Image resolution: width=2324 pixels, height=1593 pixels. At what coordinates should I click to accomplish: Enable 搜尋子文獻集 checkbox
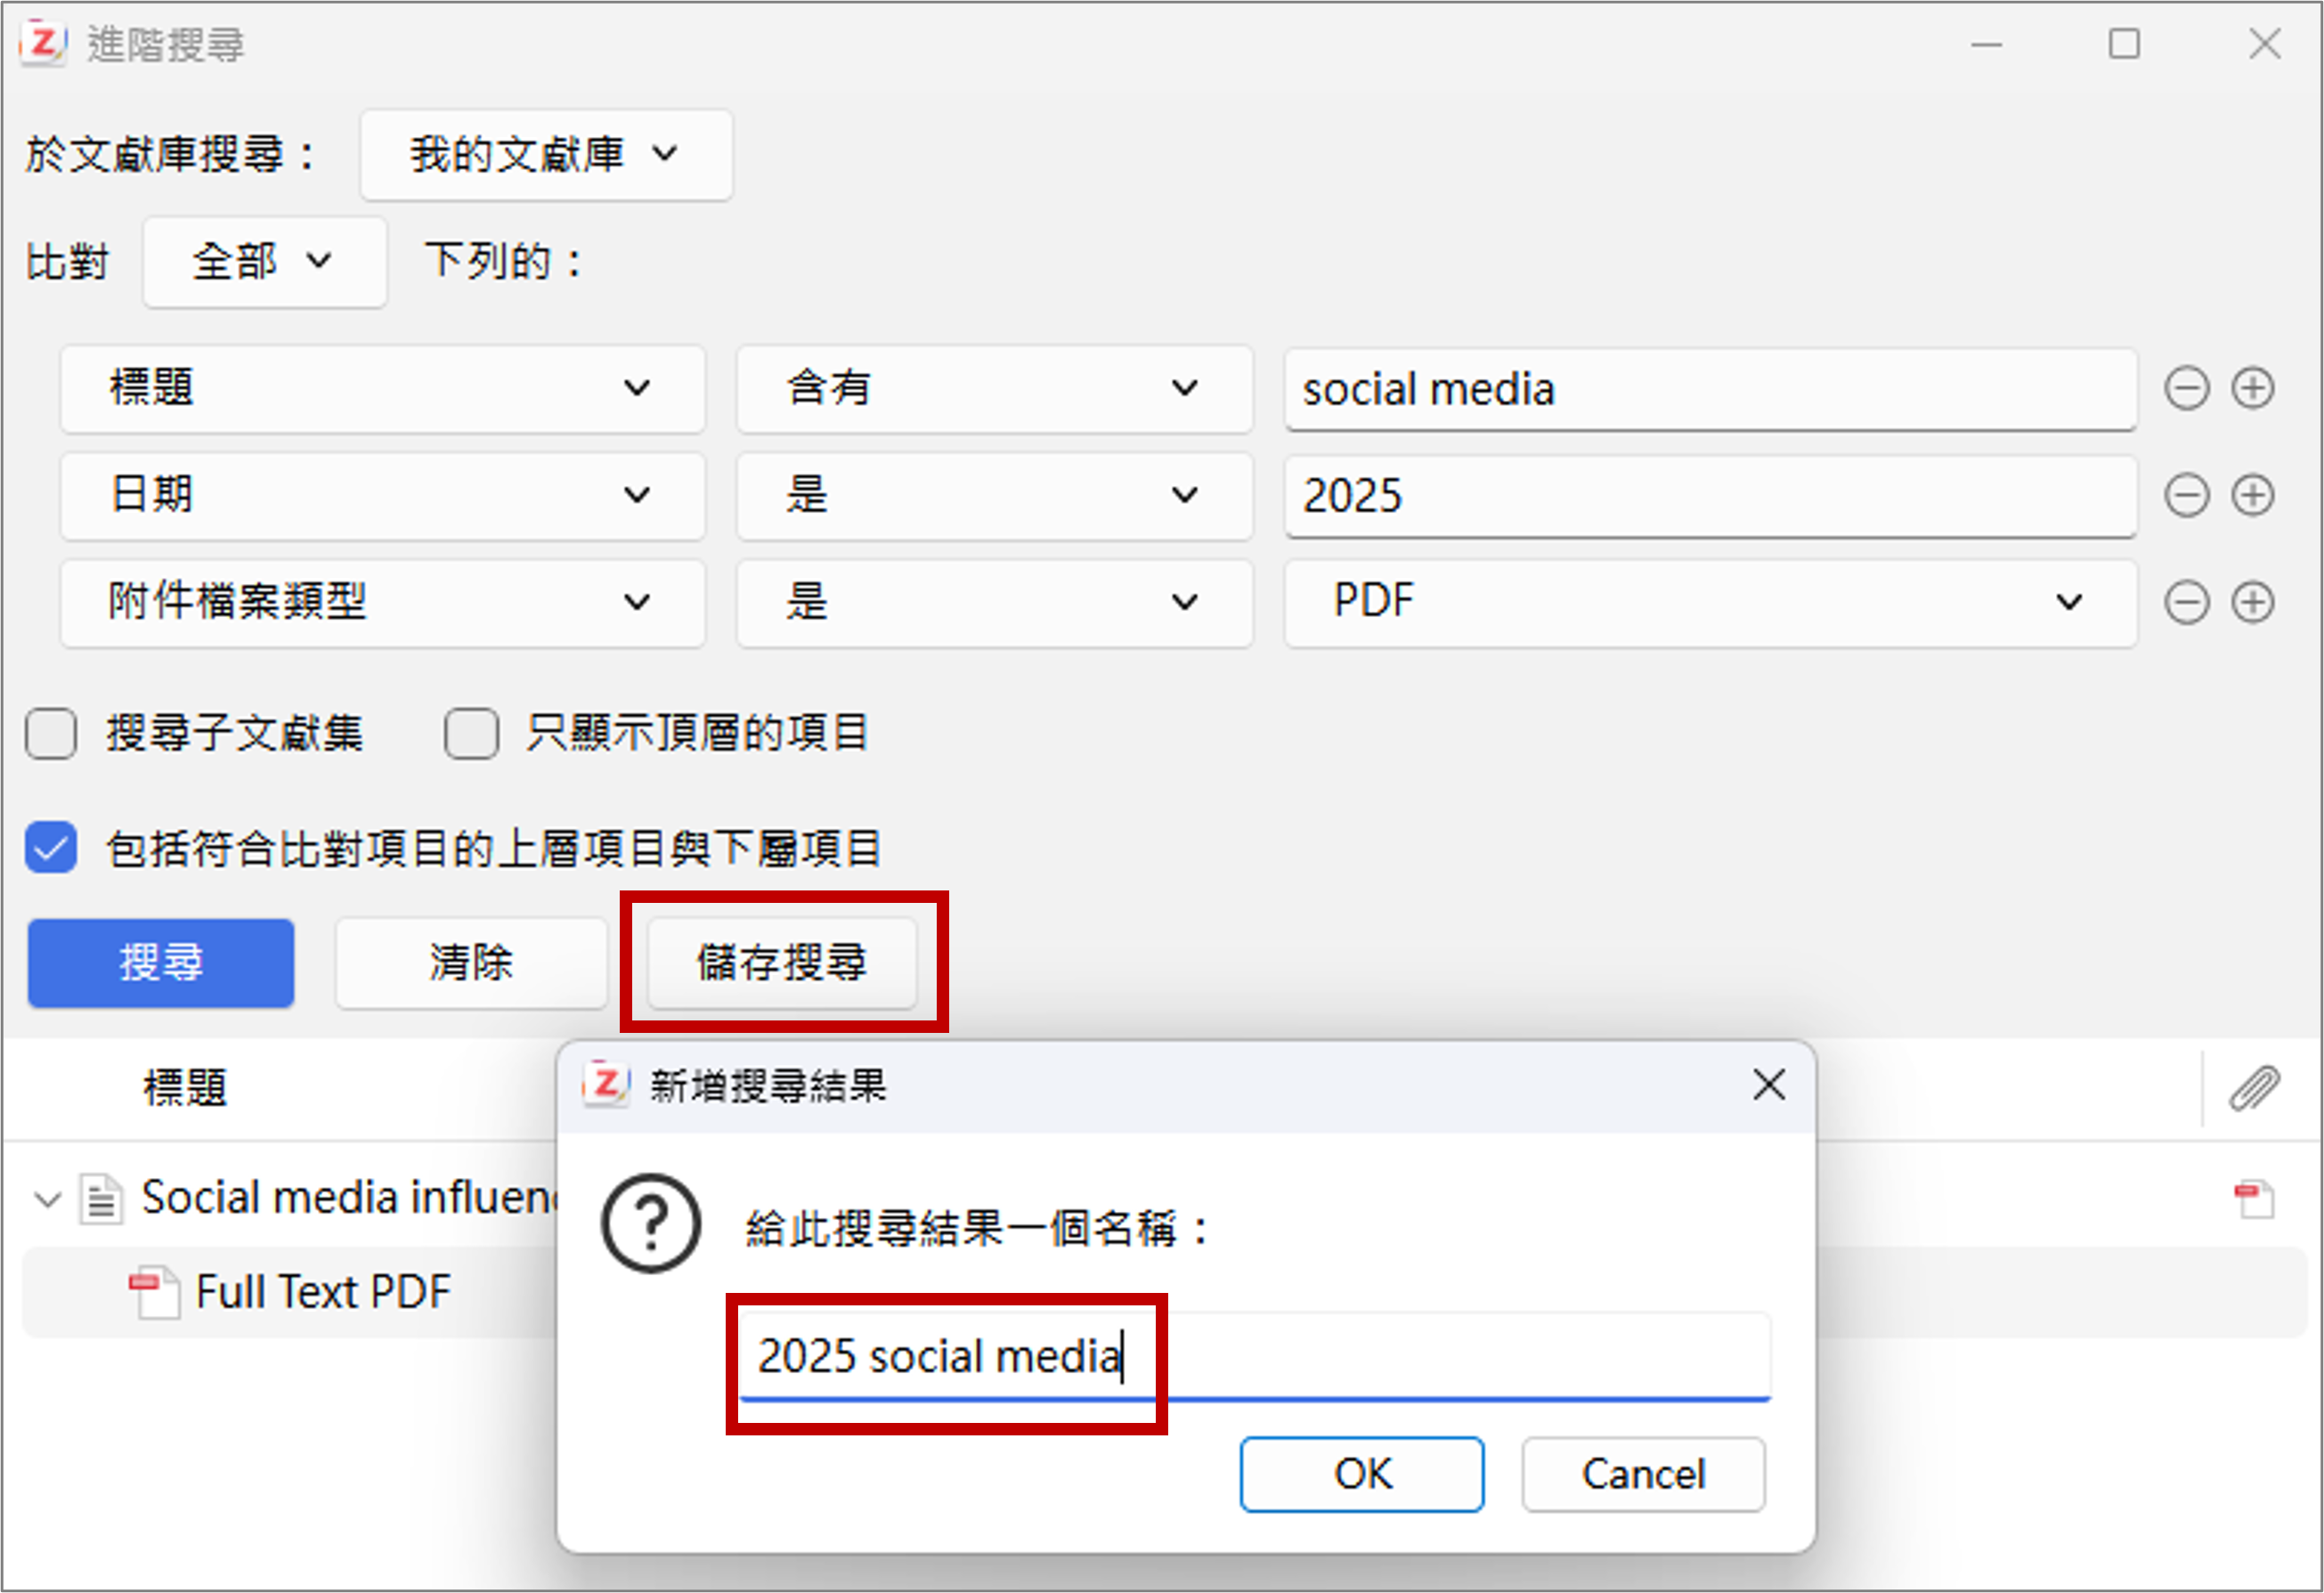(51, 734)
